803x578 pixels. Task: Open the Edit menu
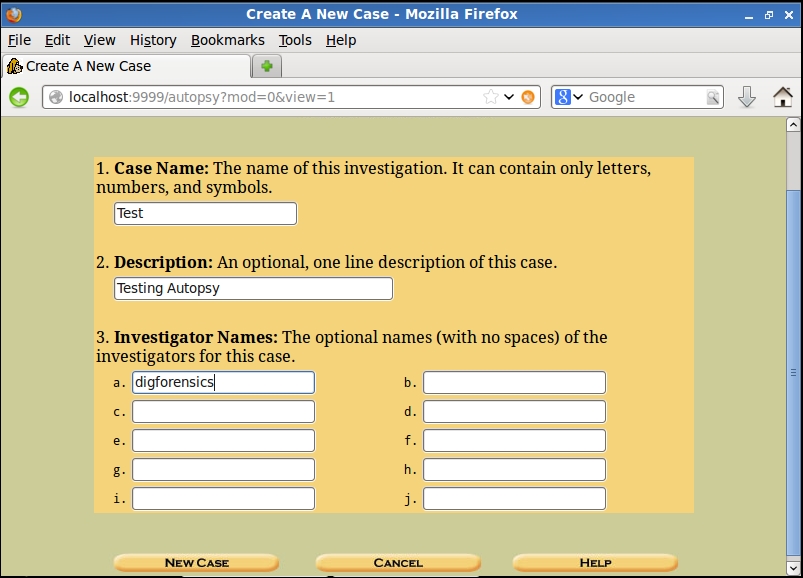tap(57, 40)
